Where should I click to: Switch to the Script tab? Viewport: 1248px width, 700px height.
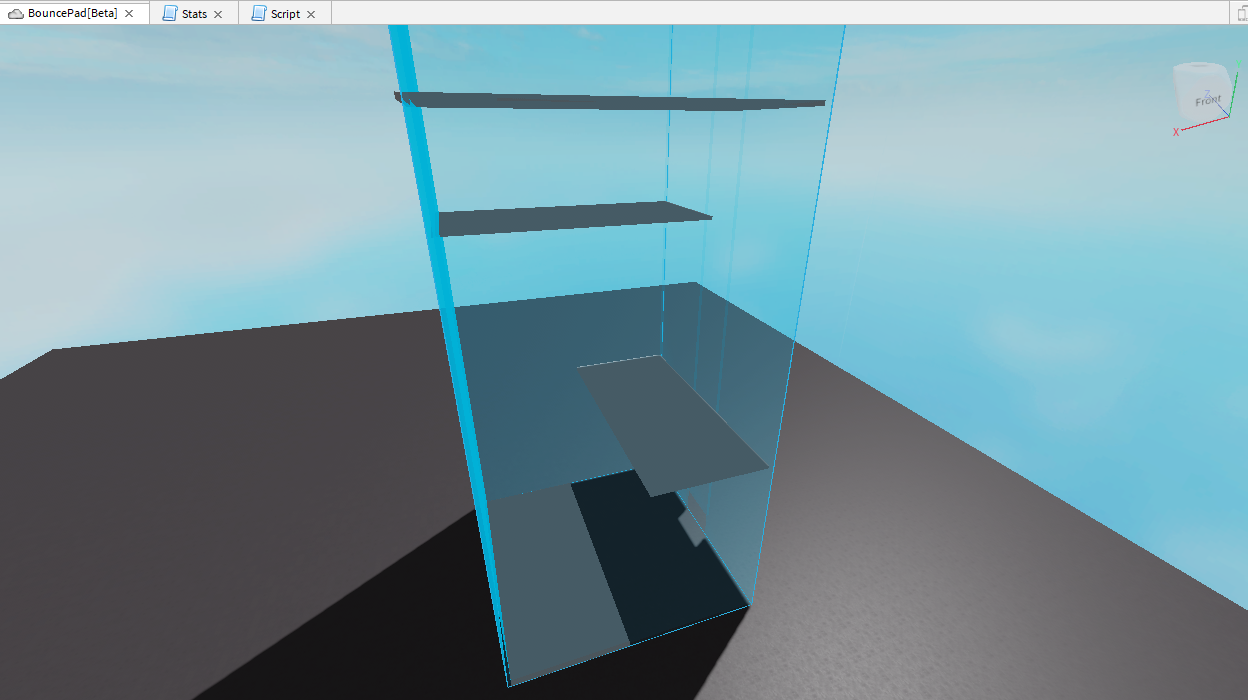pyautogui.click(x=285, y=13)
